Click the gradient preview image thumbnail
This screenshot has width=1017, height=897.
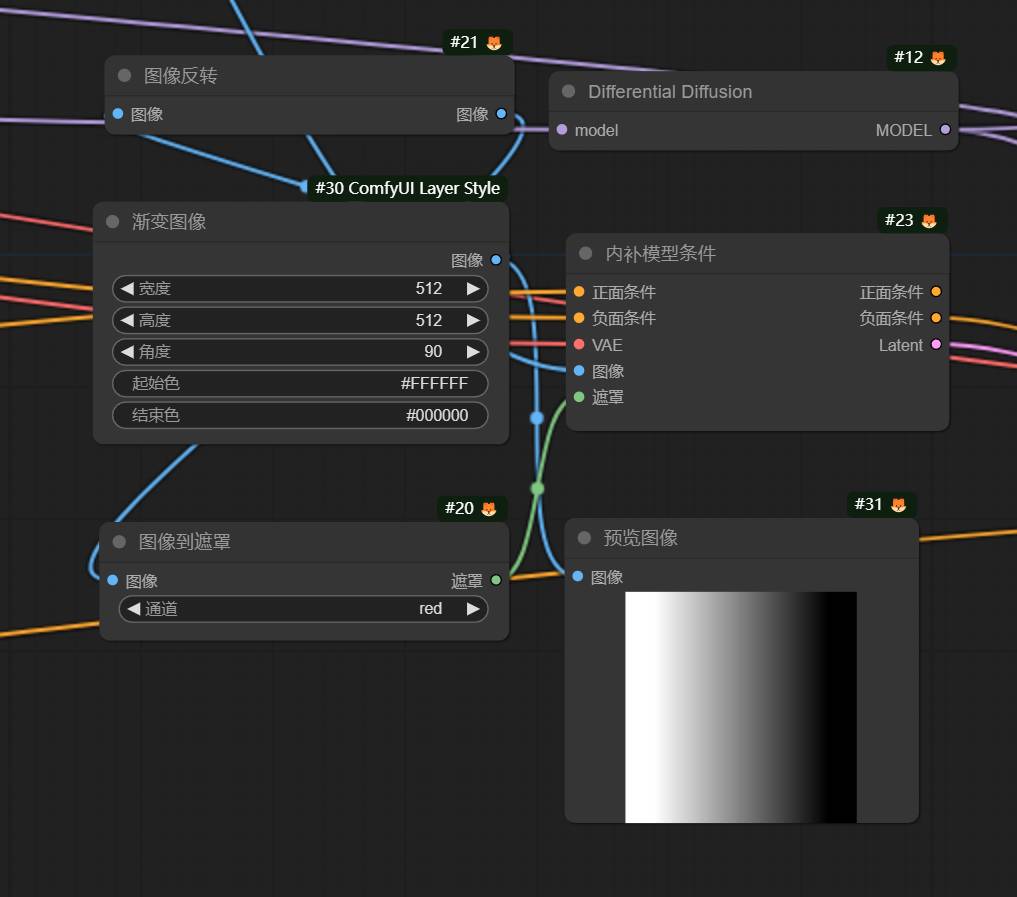(x=740, y=707)
